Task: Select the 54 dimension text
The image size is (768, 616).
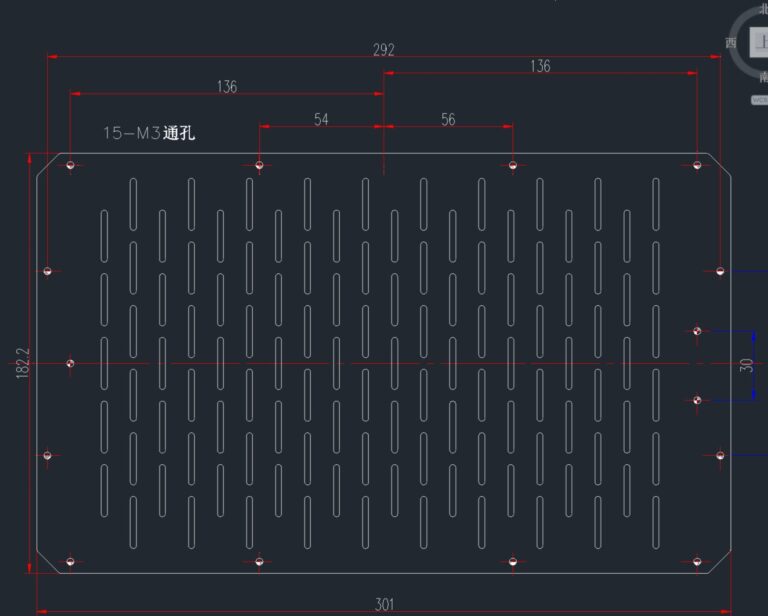Action: [321, 119]
